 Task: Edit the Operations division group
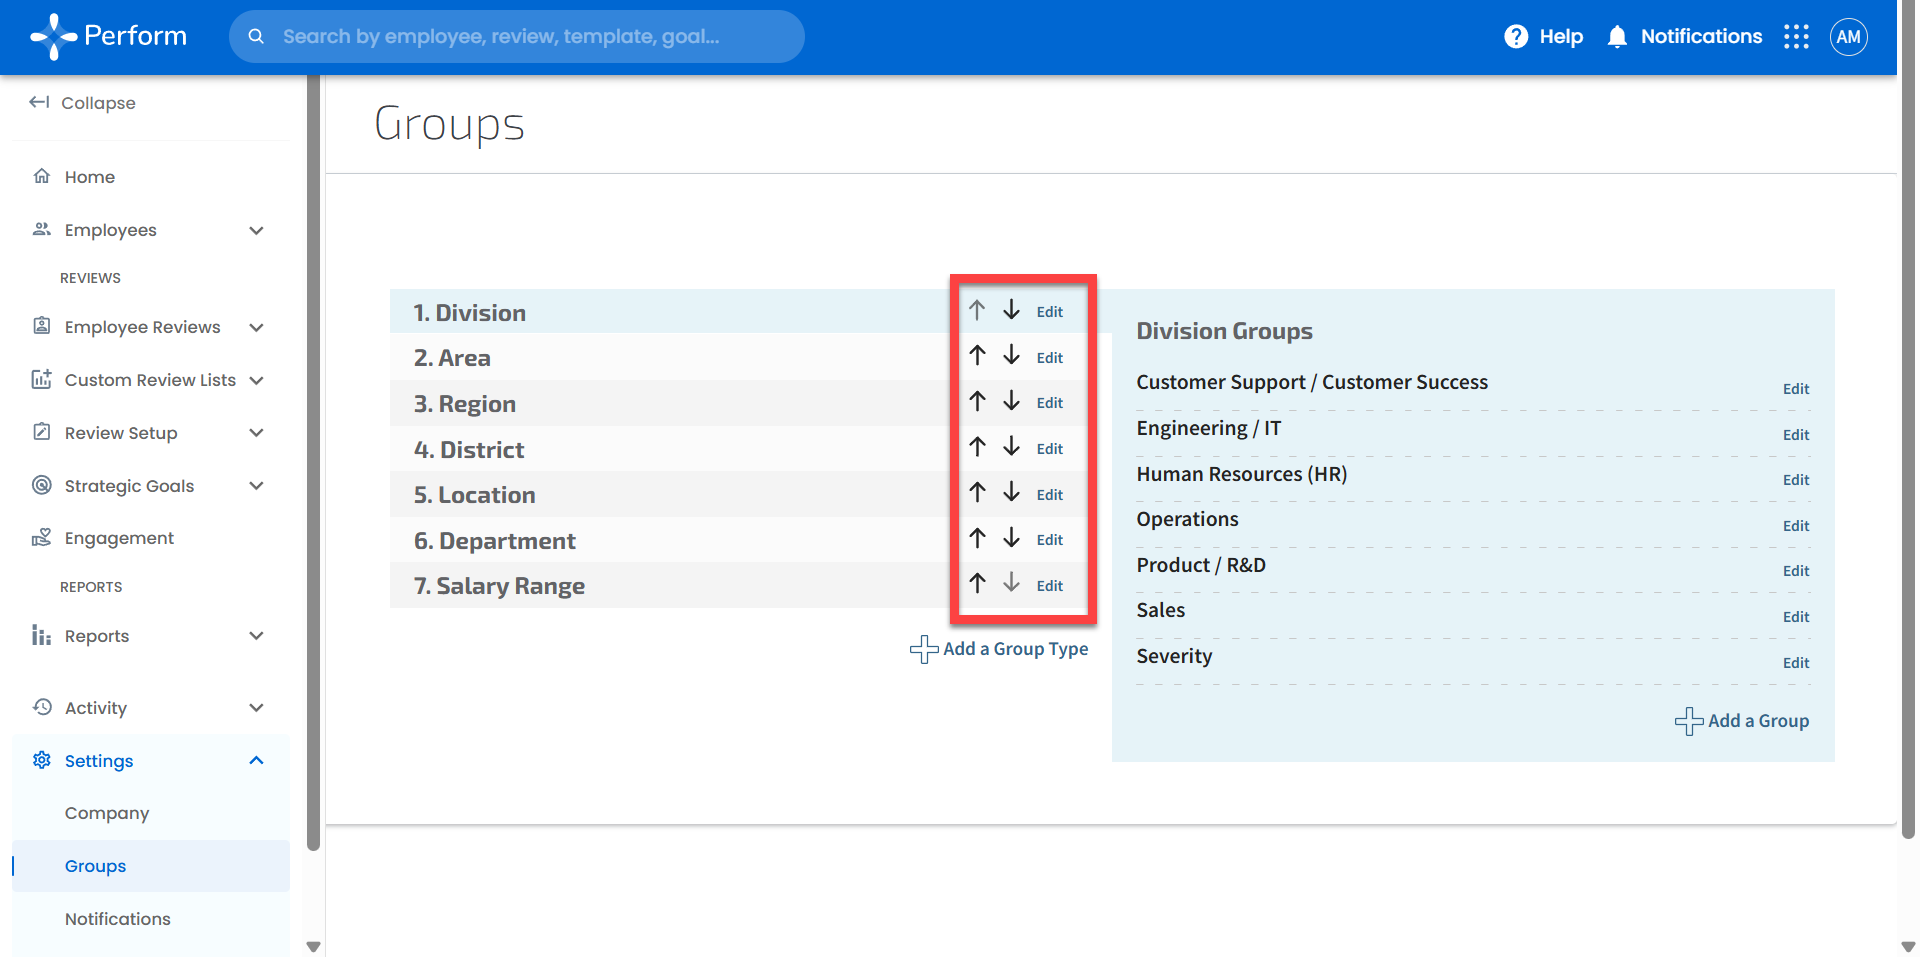click(x=1795, y=526)
